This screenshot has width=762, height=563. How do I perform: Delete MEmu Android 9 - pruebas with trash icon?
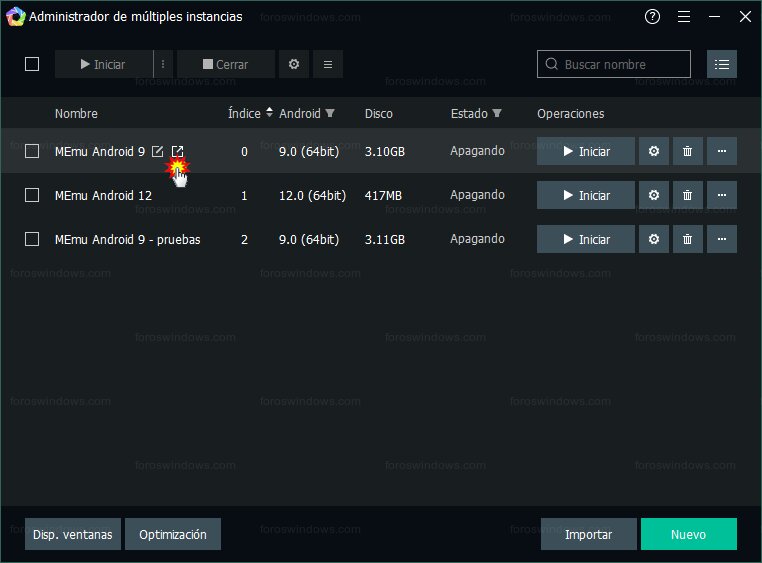688,239
